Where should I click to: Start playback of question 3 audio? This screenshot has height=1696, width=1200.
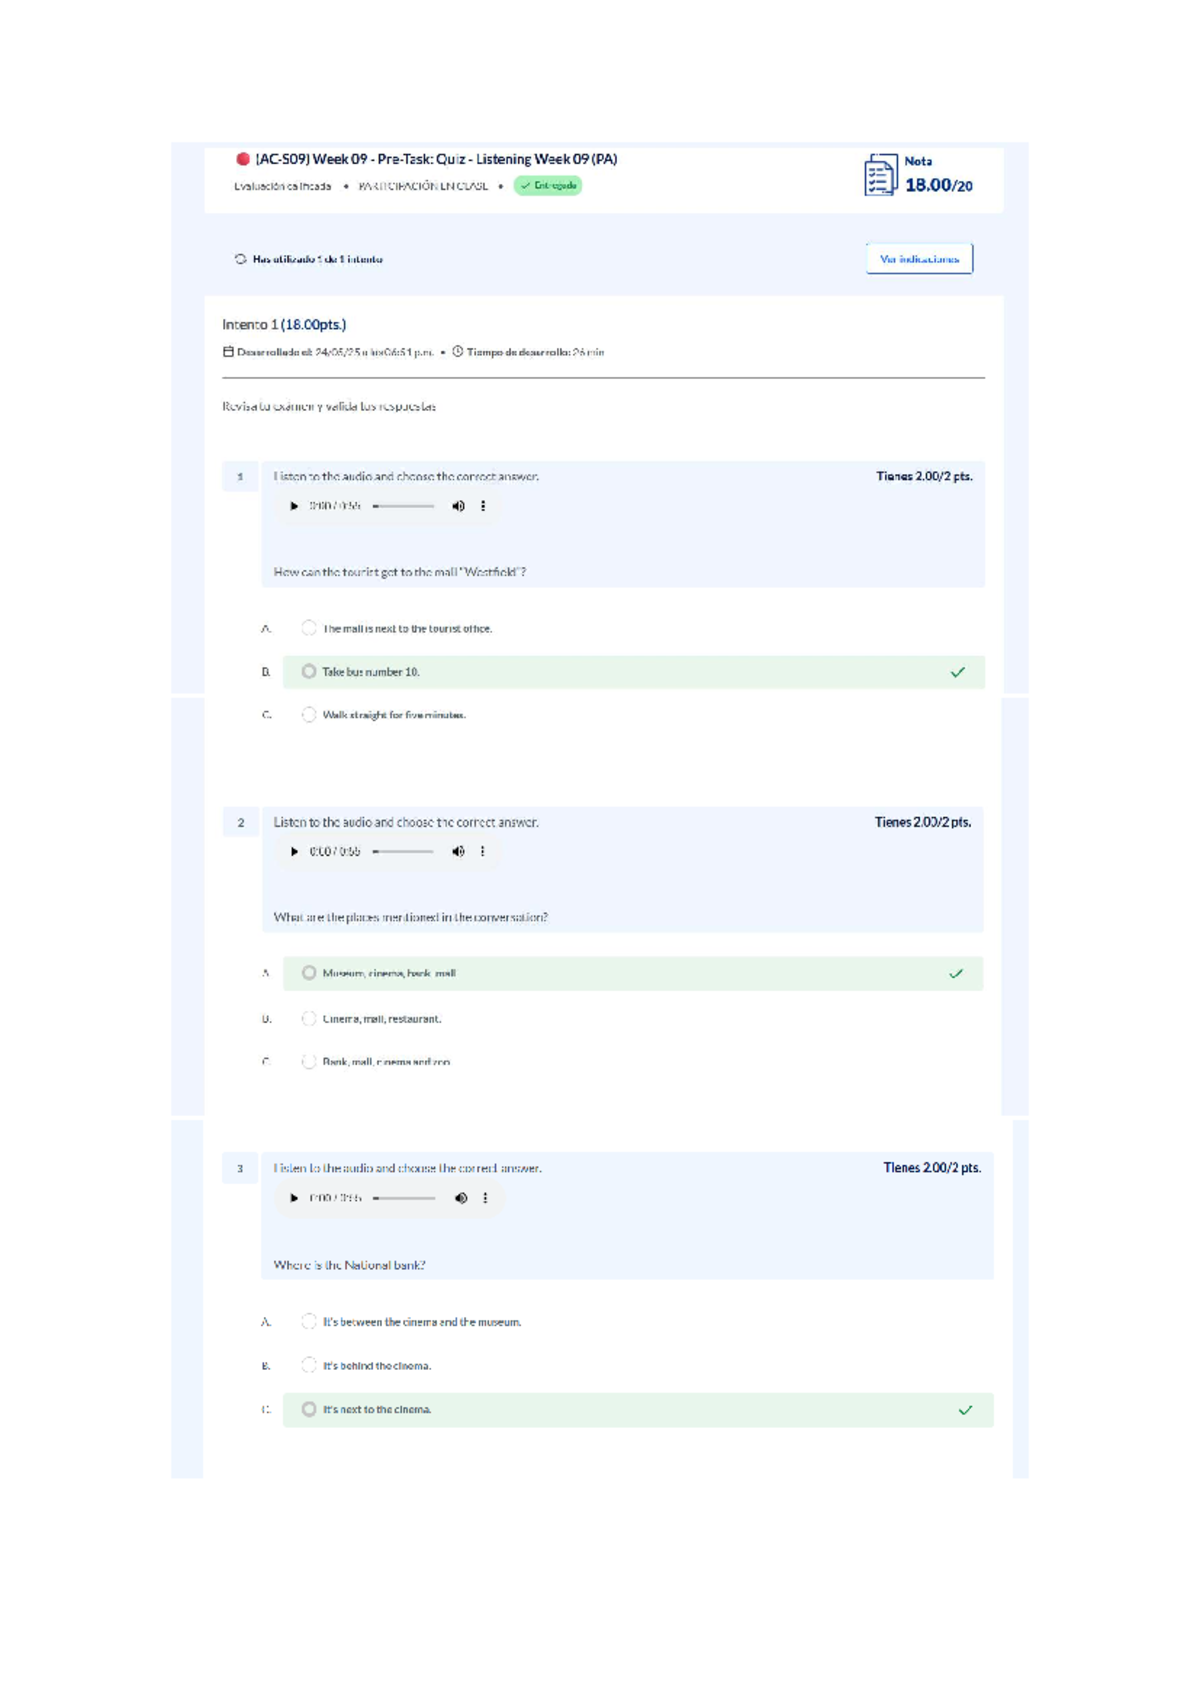[x=293, y=1199]
